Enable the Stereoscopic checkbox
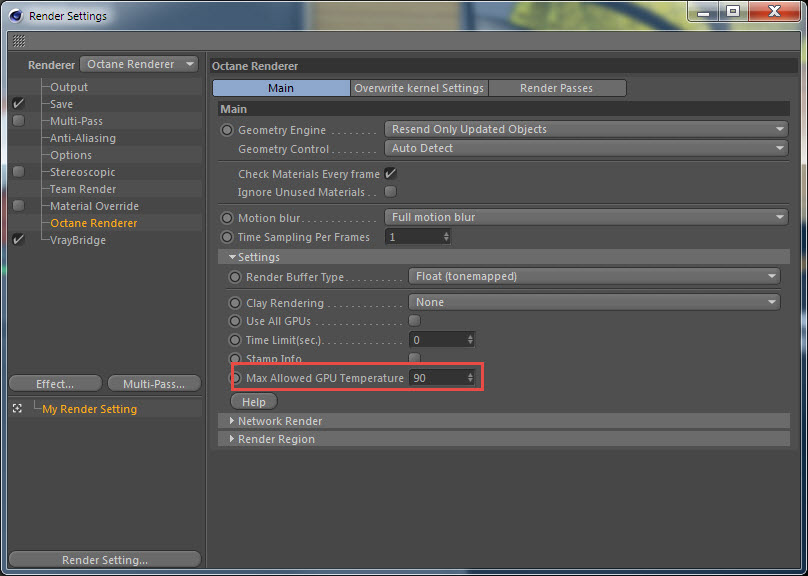Viewport: 808px width, 576px height. coord(19,172)
